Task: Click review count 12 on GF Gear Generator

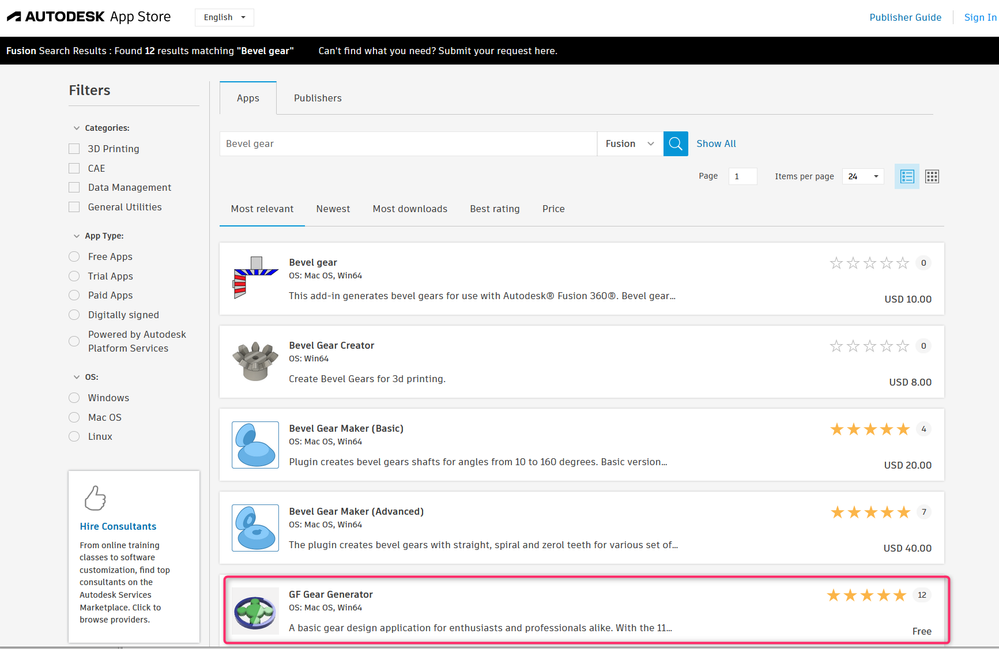Action: click(922, 595)
